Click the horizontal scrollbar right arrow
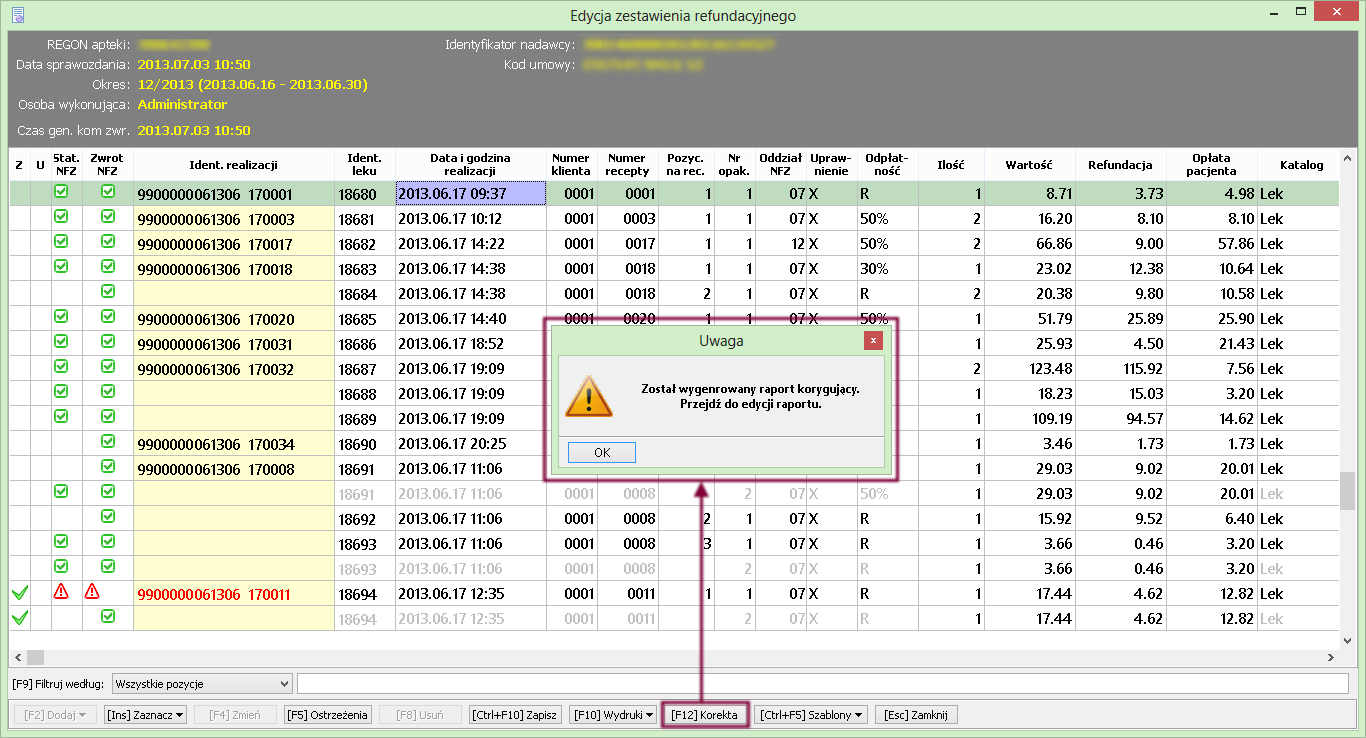 tap(1331, 657)
